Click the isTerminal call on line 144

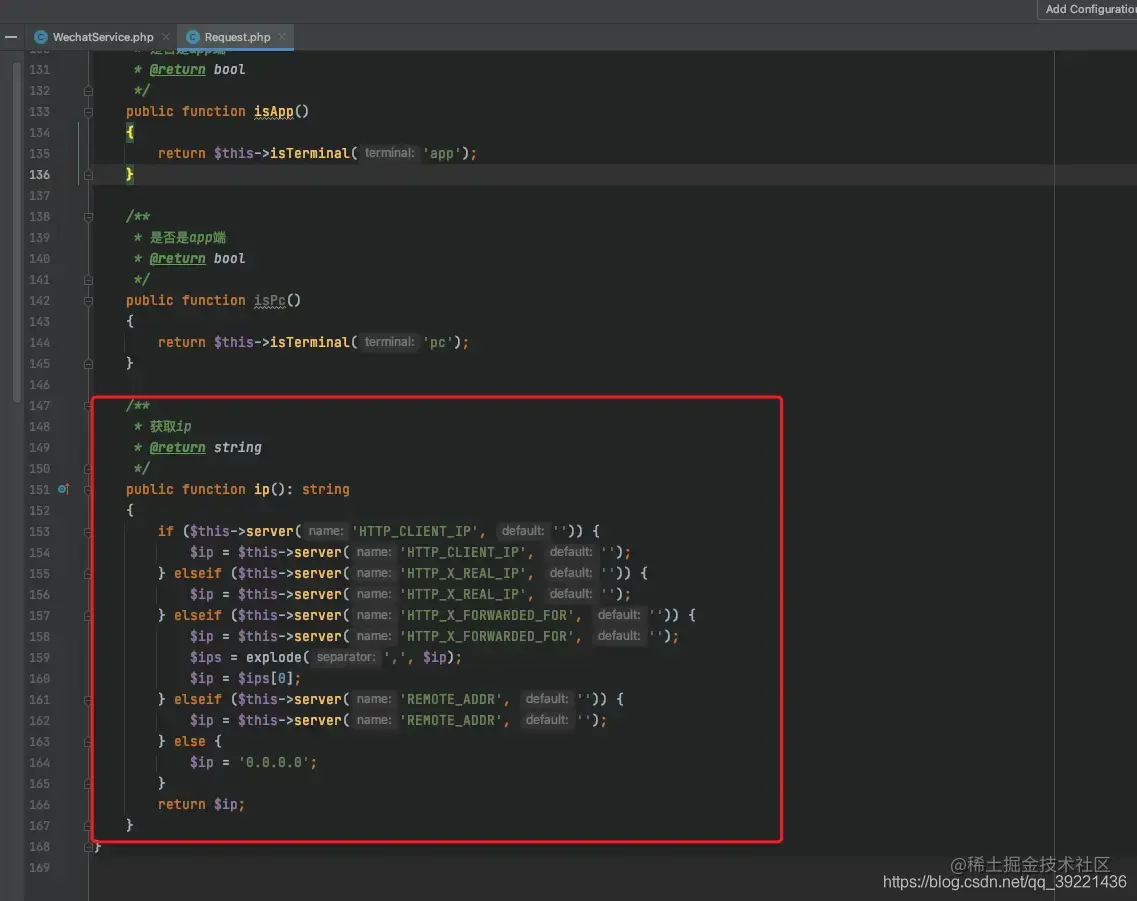pyautogui.click(x=310, y=342)
